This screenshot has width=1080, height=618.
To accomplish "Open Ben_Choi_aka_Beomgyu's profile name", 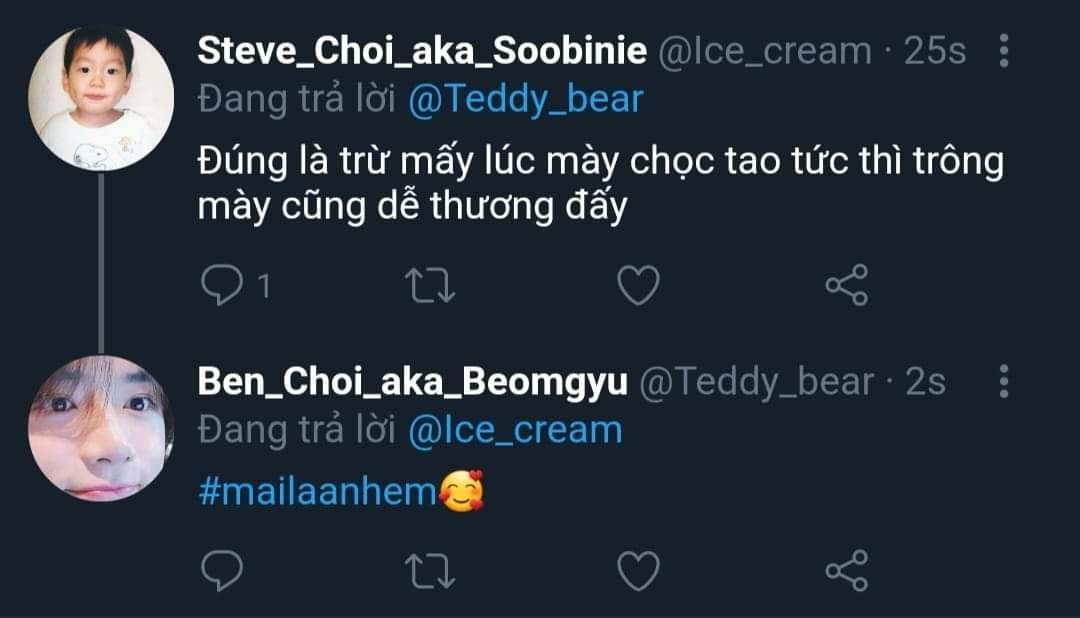I will 412,382.
